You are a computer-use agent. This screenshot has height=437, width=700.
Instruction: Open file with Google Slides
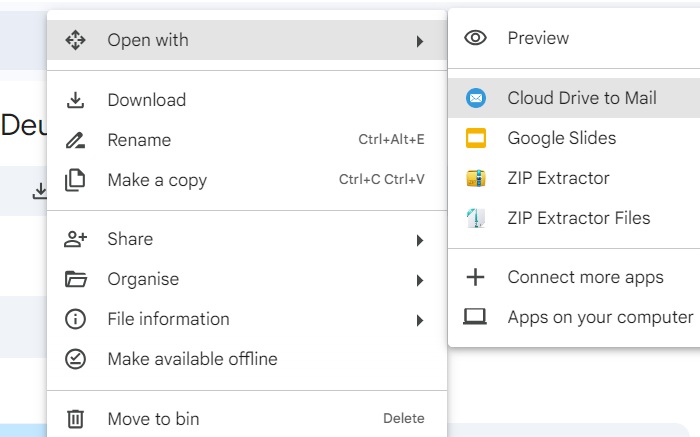pyautogui.click(x=574, y=138)
